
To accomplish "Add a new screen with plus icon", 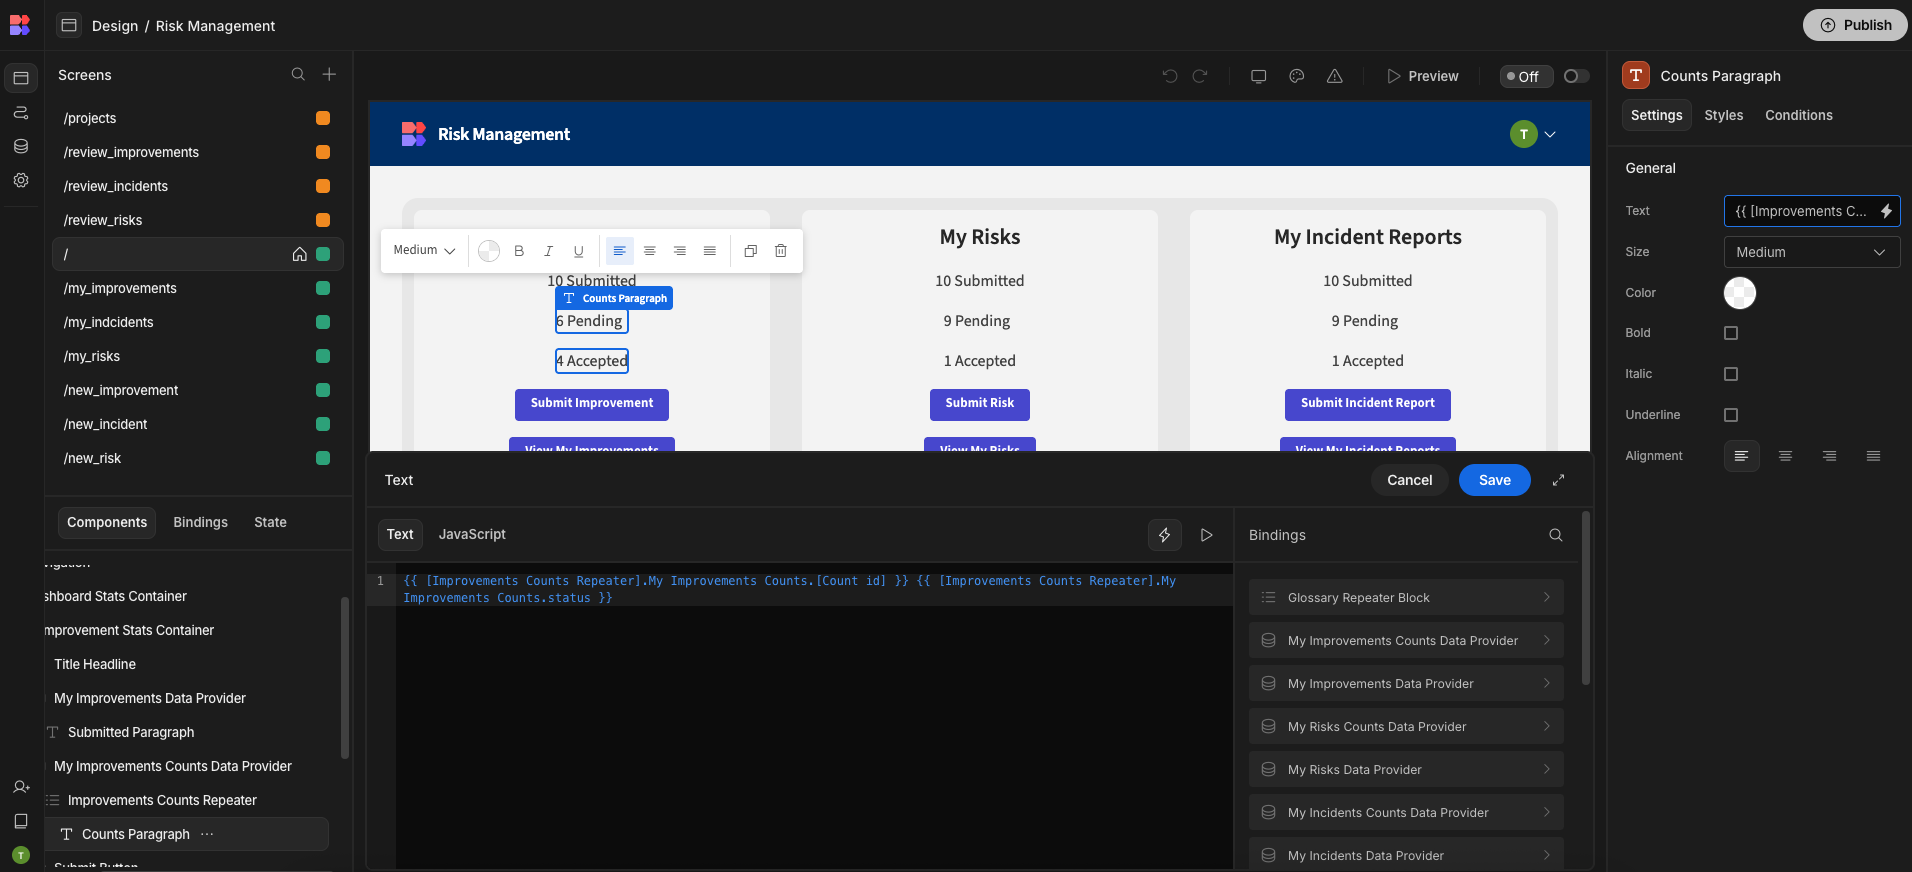I will tap(329, 75).
